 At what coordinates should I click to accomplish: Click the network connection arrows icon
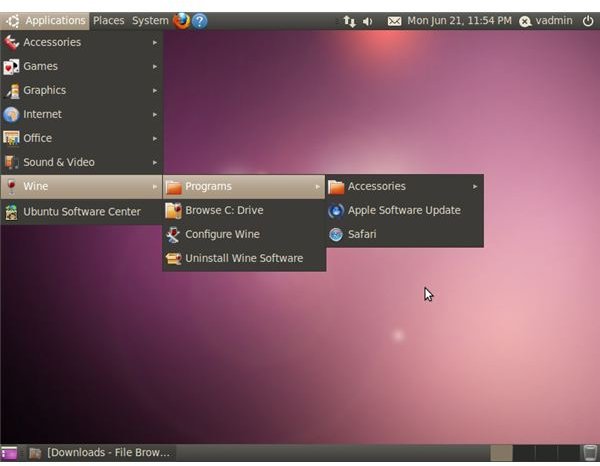point(349,21)
